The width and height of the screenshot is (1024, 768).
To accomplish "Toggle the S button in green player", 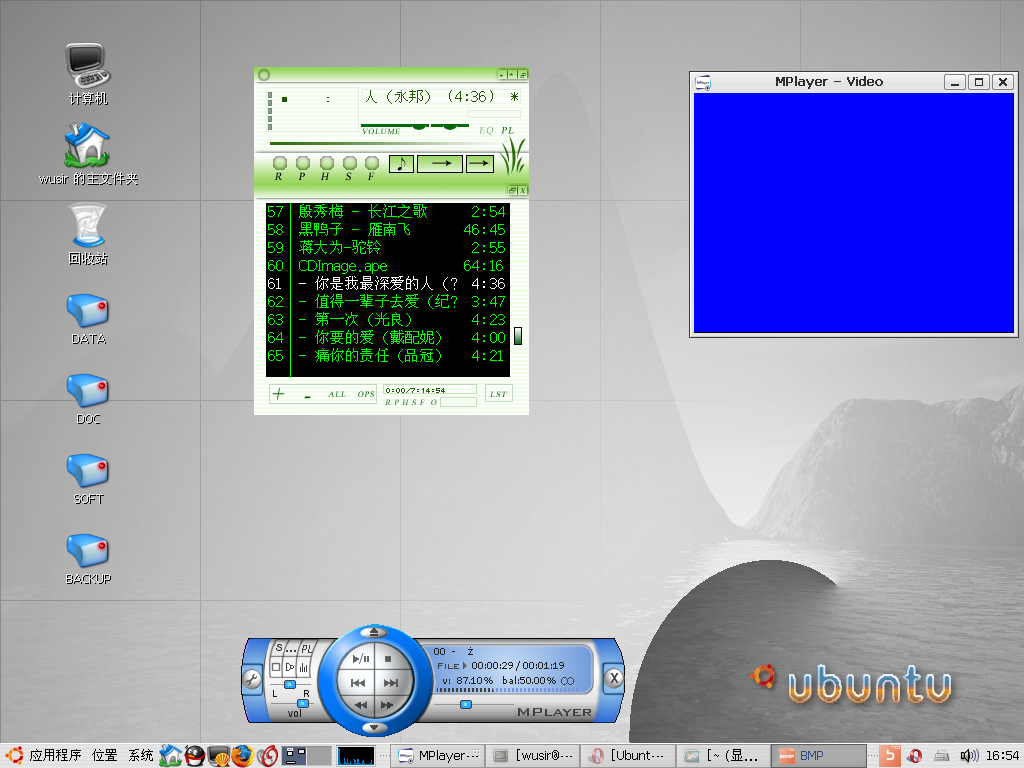I will pyautogui.click(x=350, y=163).
